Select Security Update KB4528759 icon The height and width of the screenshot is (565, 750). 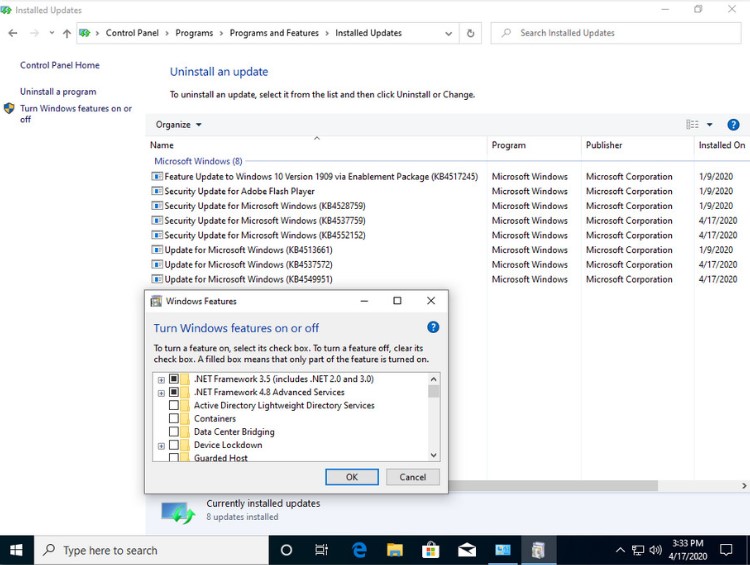156,206
